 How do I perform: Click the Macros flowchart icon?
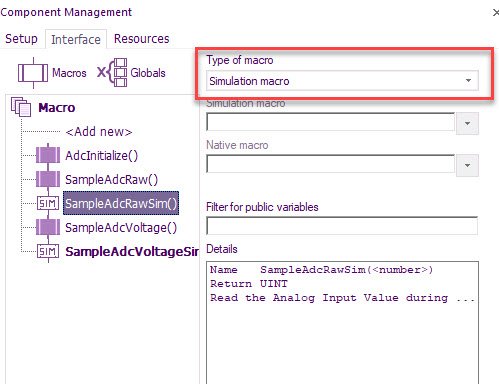33,73
